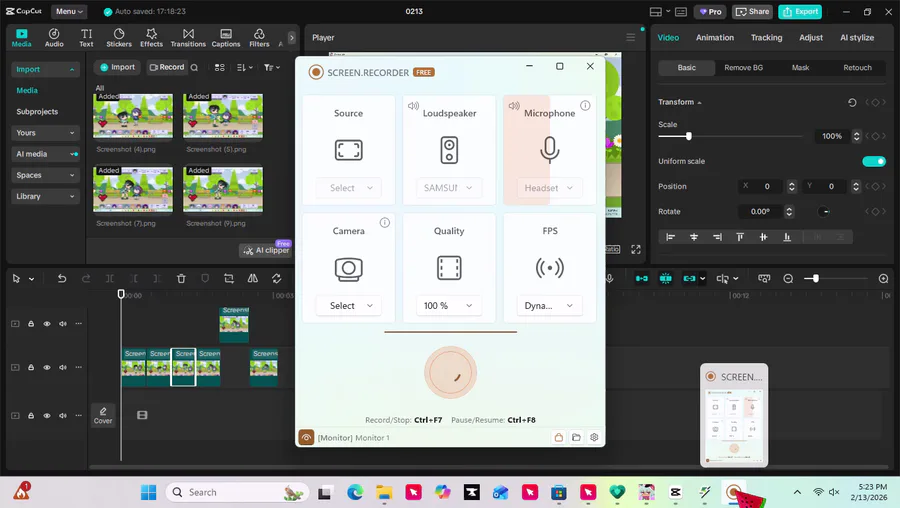900x508 pixels.
Task: Open the Text tool panel
Action: point(86,37)
